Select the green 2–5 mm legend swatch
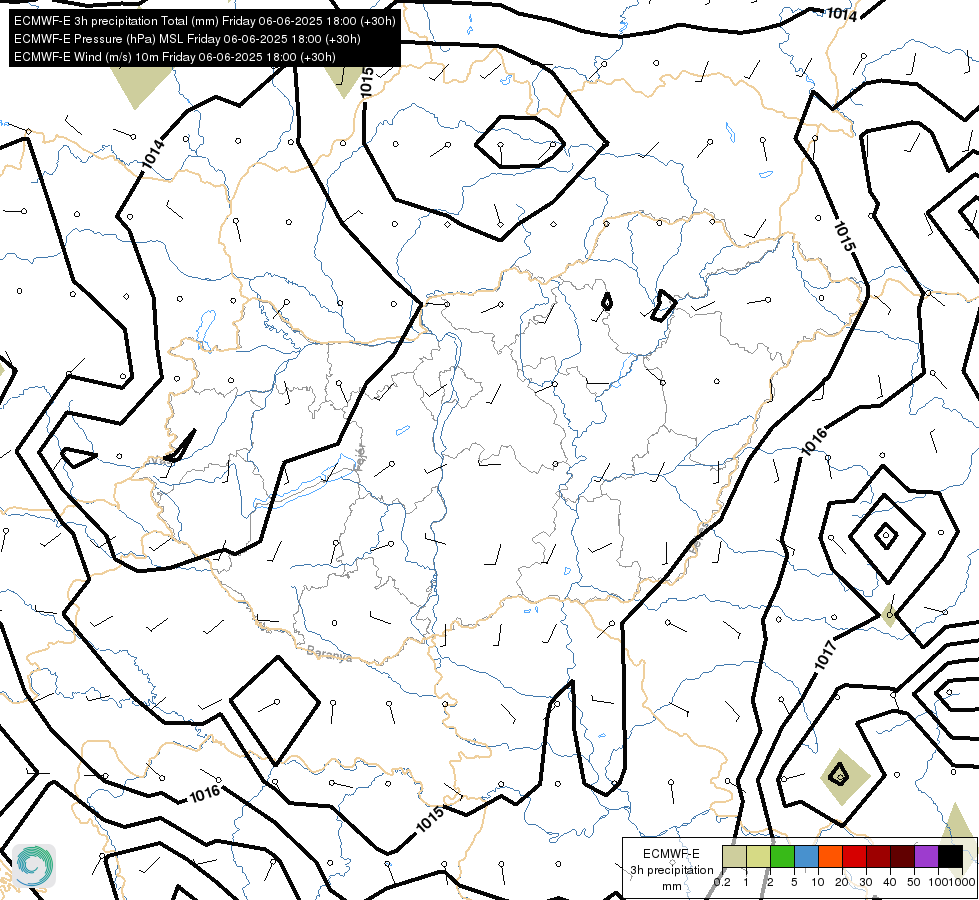This screenshot has height=900, width=979. [782, 856]
